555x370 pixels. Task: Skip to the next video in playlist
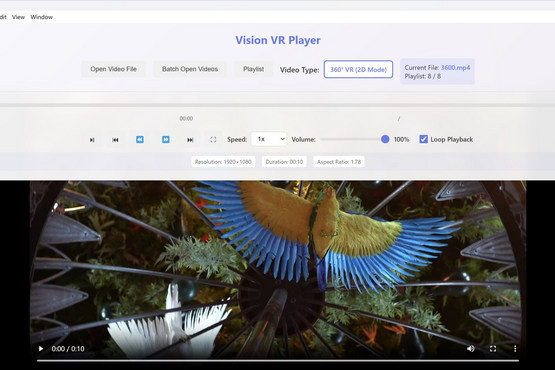[190, 140]
